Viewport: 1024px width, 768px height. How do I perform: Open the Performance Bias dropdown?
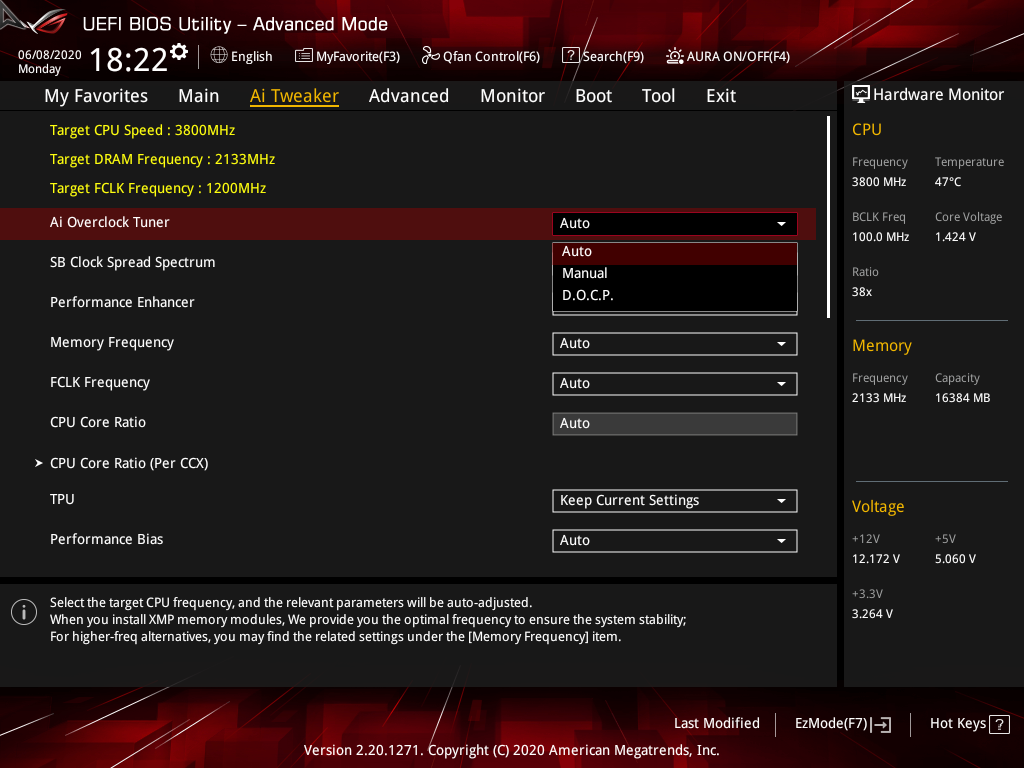[675, 540]
